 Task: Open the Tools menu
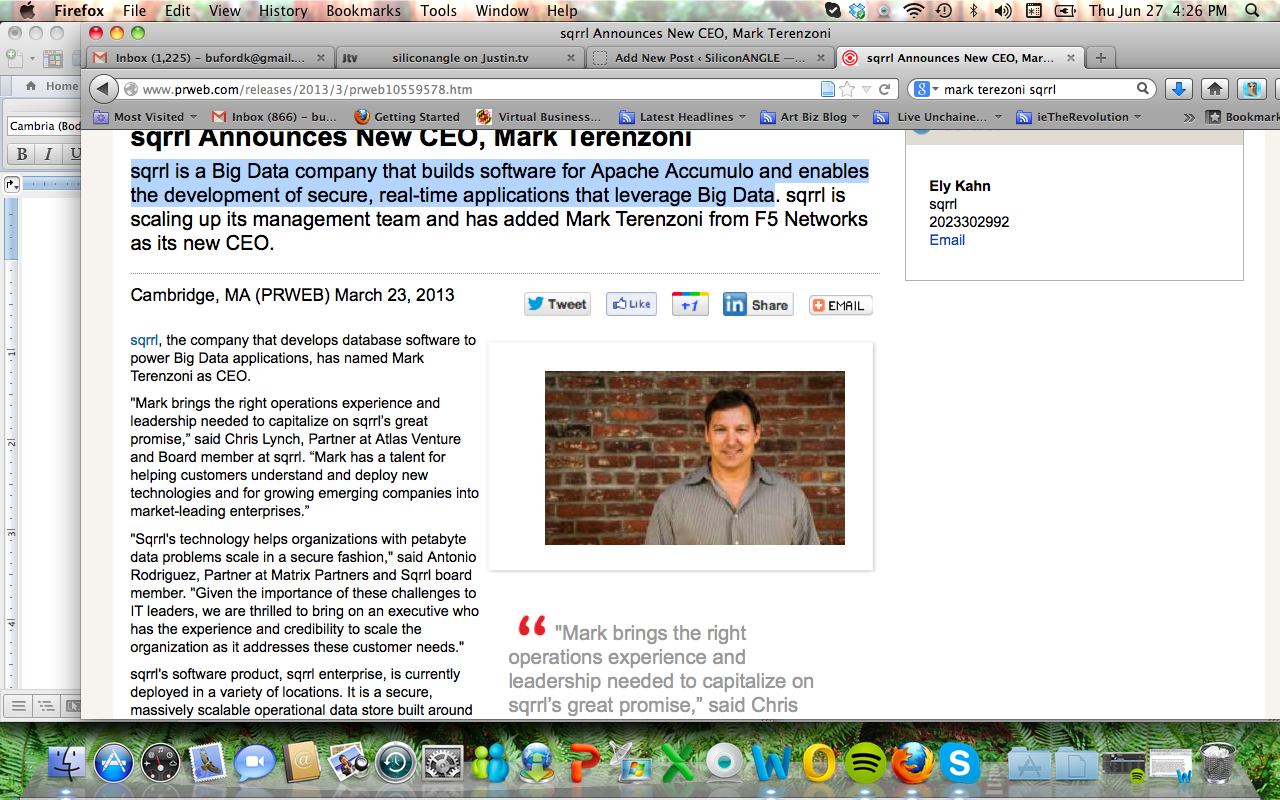click(x=438, y=11)
